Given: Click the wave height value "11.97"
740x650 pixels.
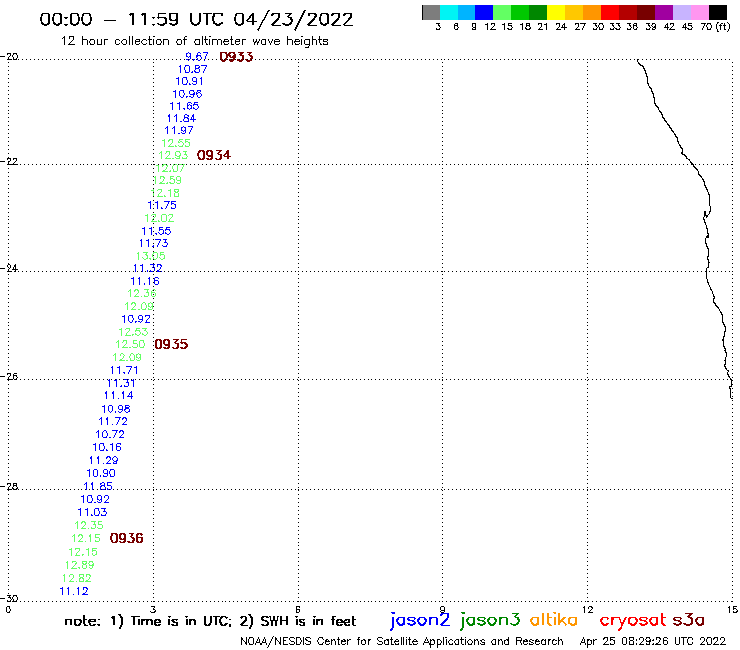Looking at the screenshot, I should (179, 130).
